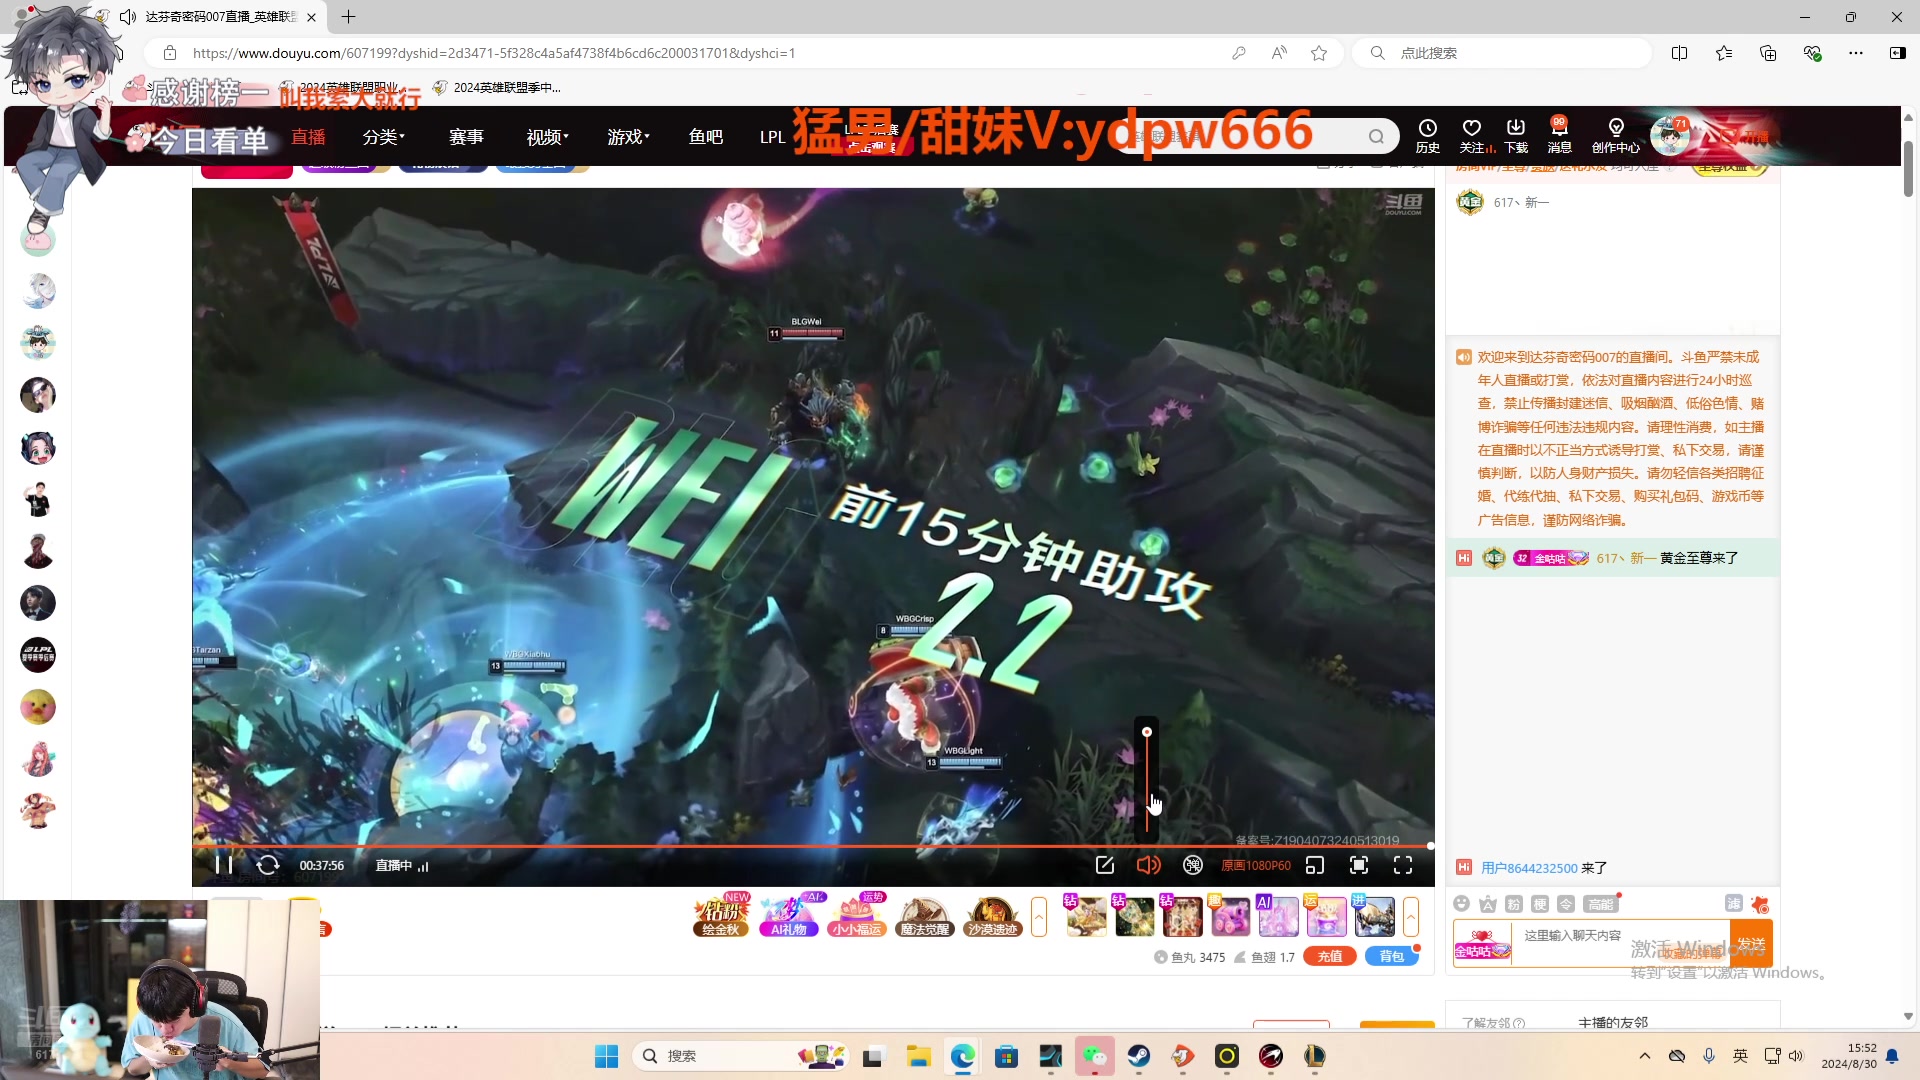This screenshot has height=1080, width=1920.
Task: Open Steam from the taskbar
Action: (x=1139, y=1056)
